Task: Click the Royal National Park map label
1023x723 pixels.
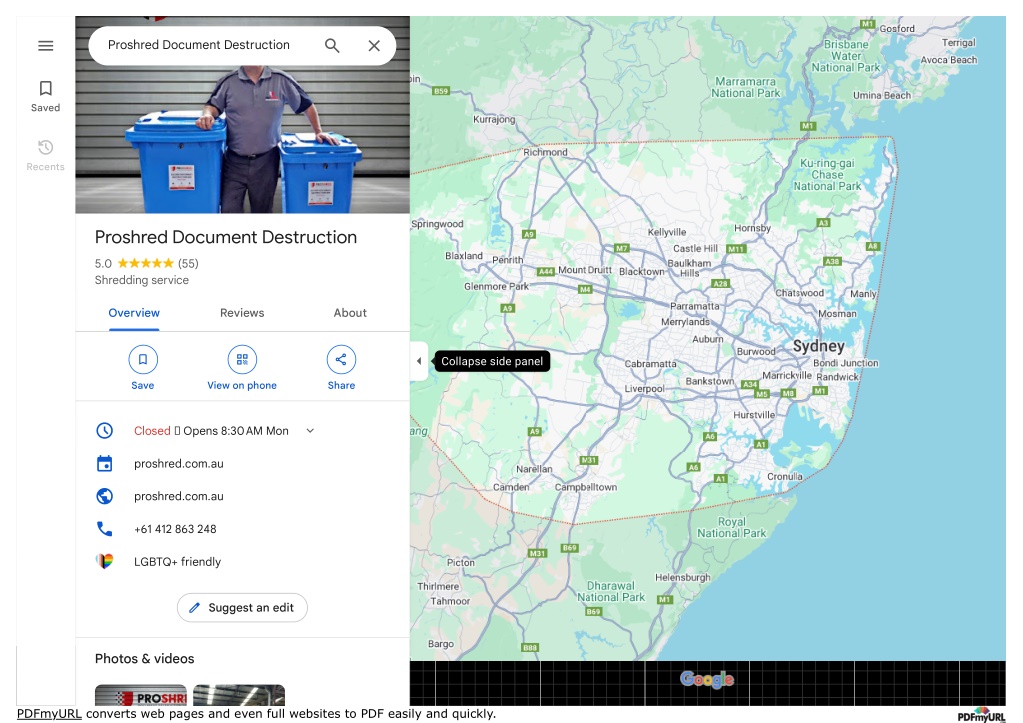Action: pyautogui.click(x=731, y=527)
